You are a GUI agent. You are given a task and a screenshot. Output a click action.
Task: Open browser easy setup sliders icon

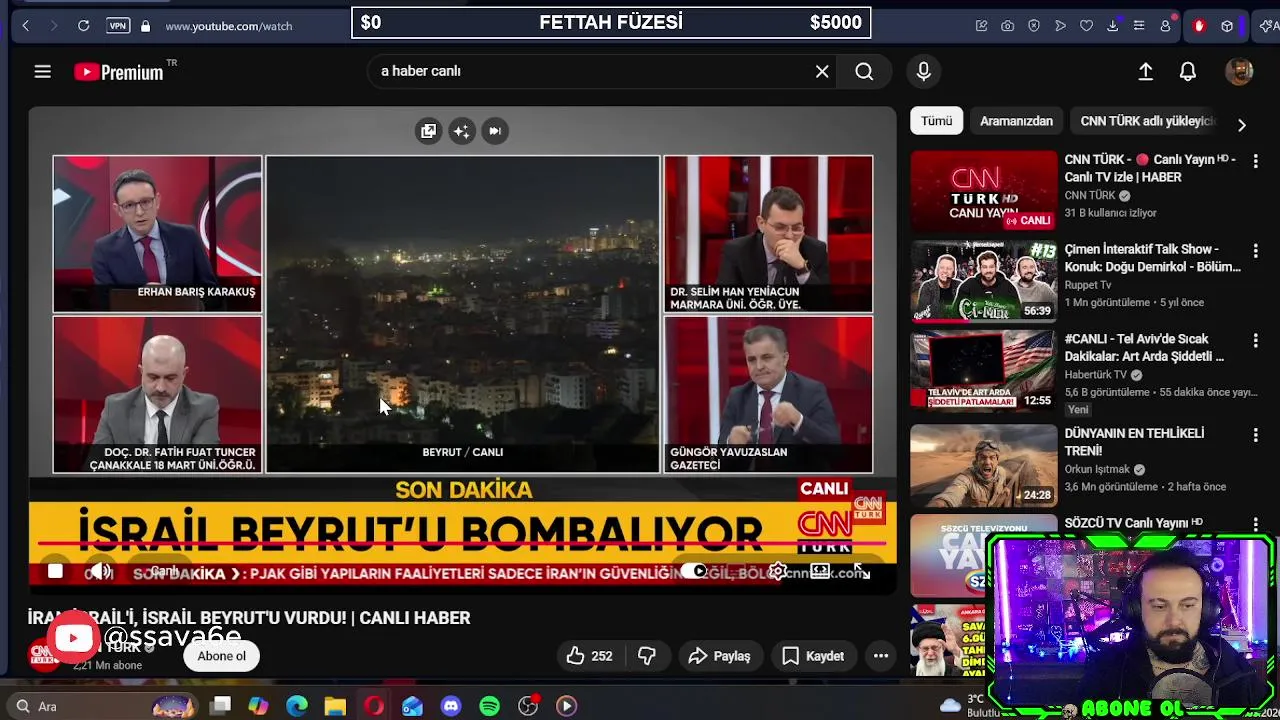[x=1139, y=26]
